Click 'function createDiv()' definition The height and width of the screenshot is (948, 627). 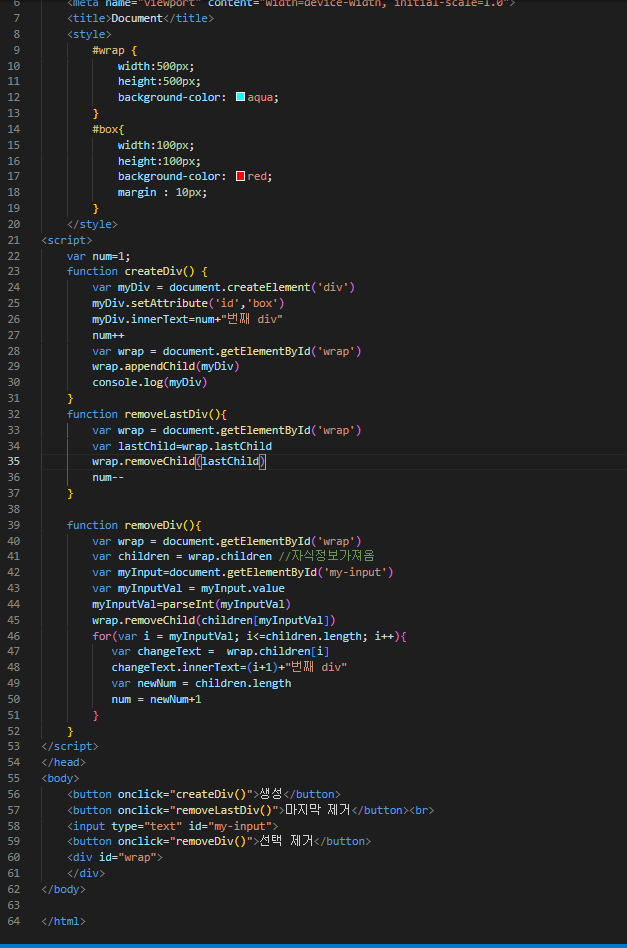(137, 271)
